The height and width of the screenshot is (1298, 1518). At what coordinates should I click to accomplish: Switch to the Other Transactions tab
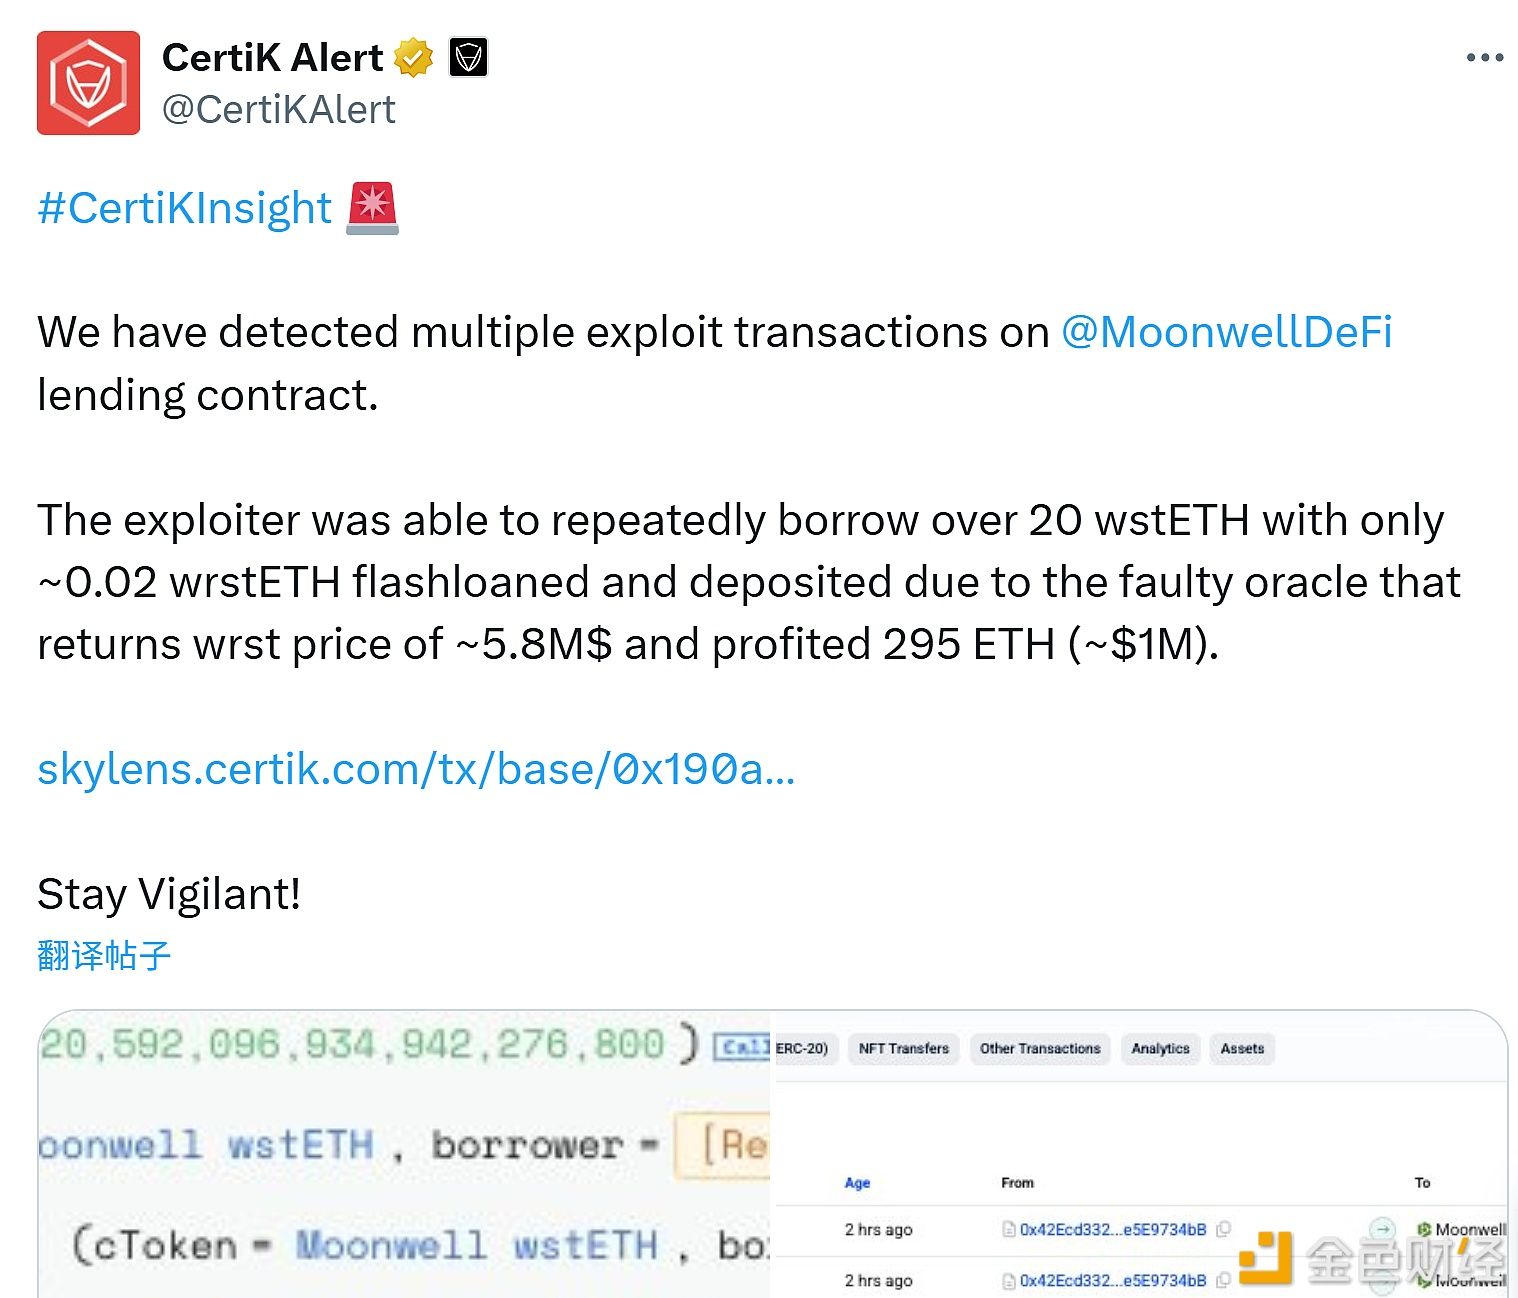[1039, 1049]
